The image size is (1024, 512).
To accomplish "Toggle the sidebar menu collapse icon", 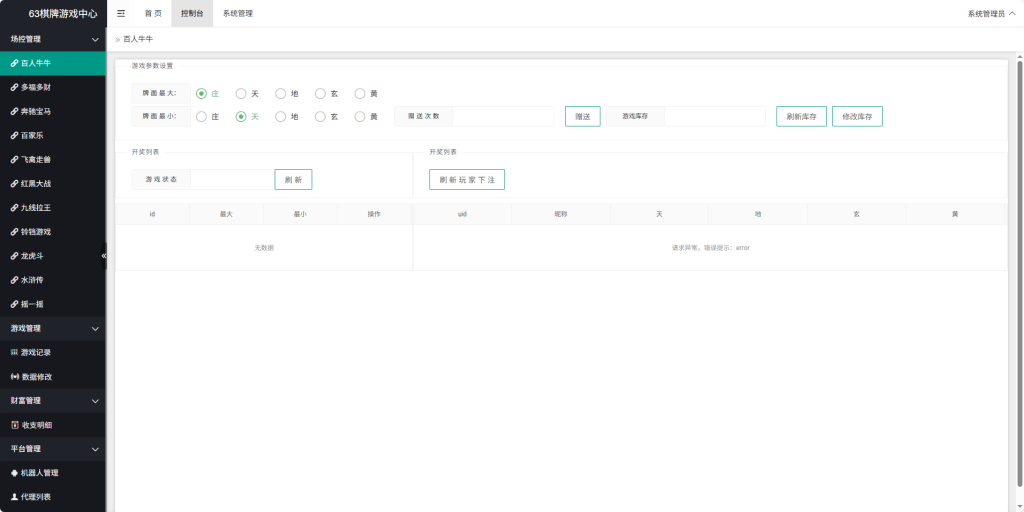I will [x=121, y=13].
